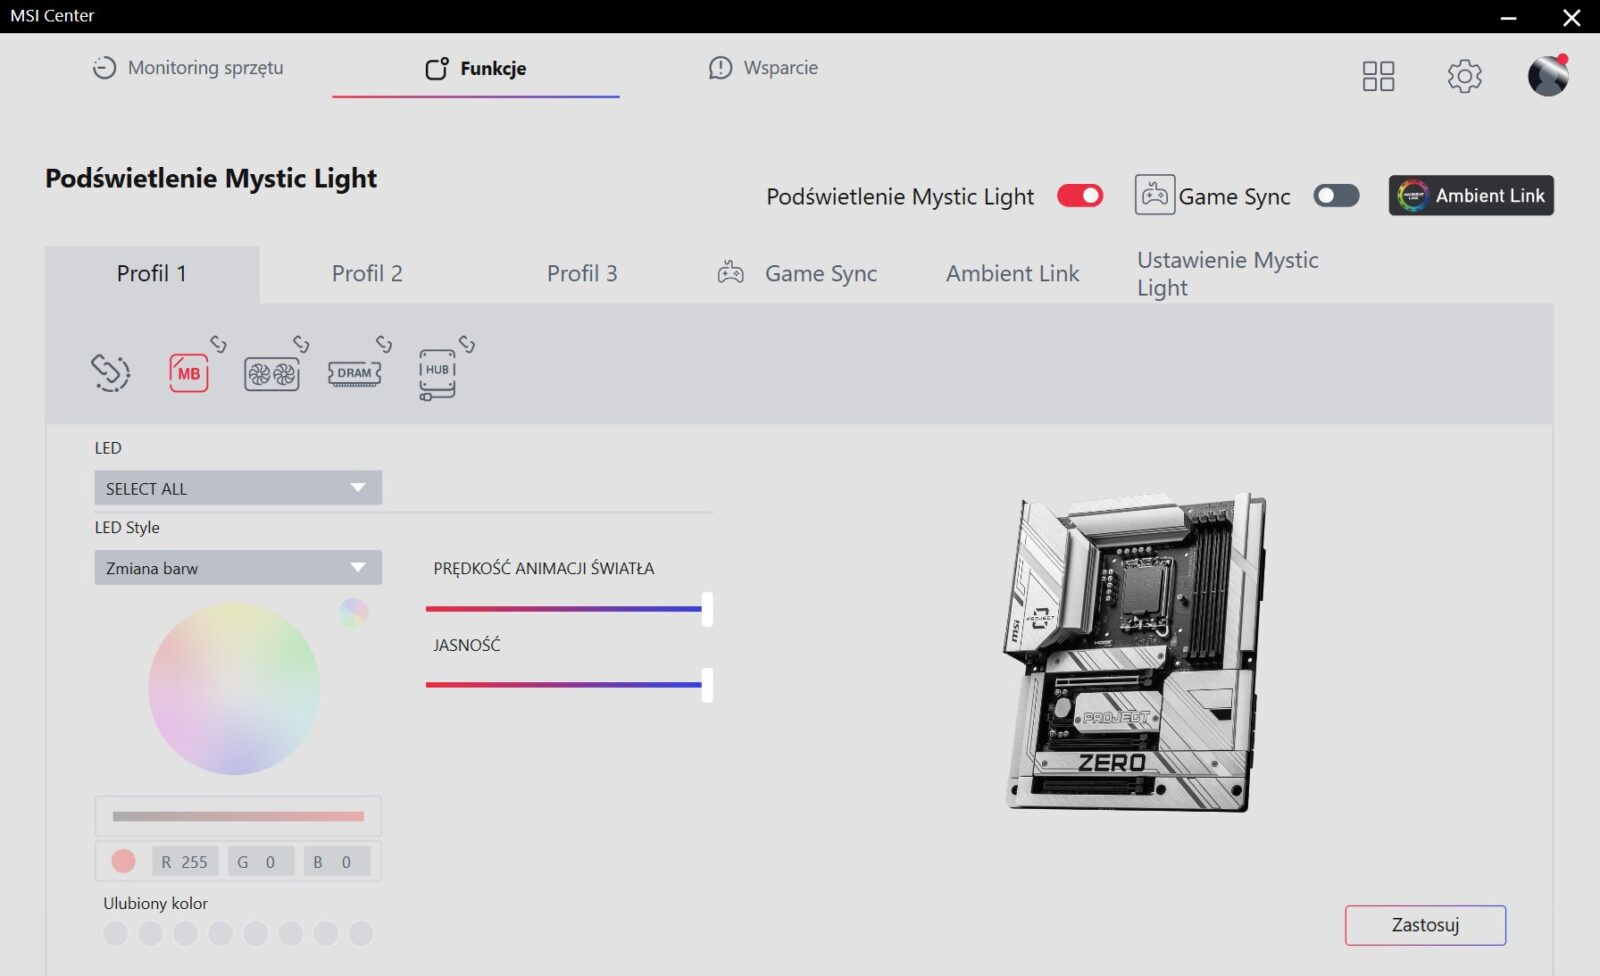This screenshot has width=1600, height=976.
Task: Open the user profile avatar
Action: 1547,76
